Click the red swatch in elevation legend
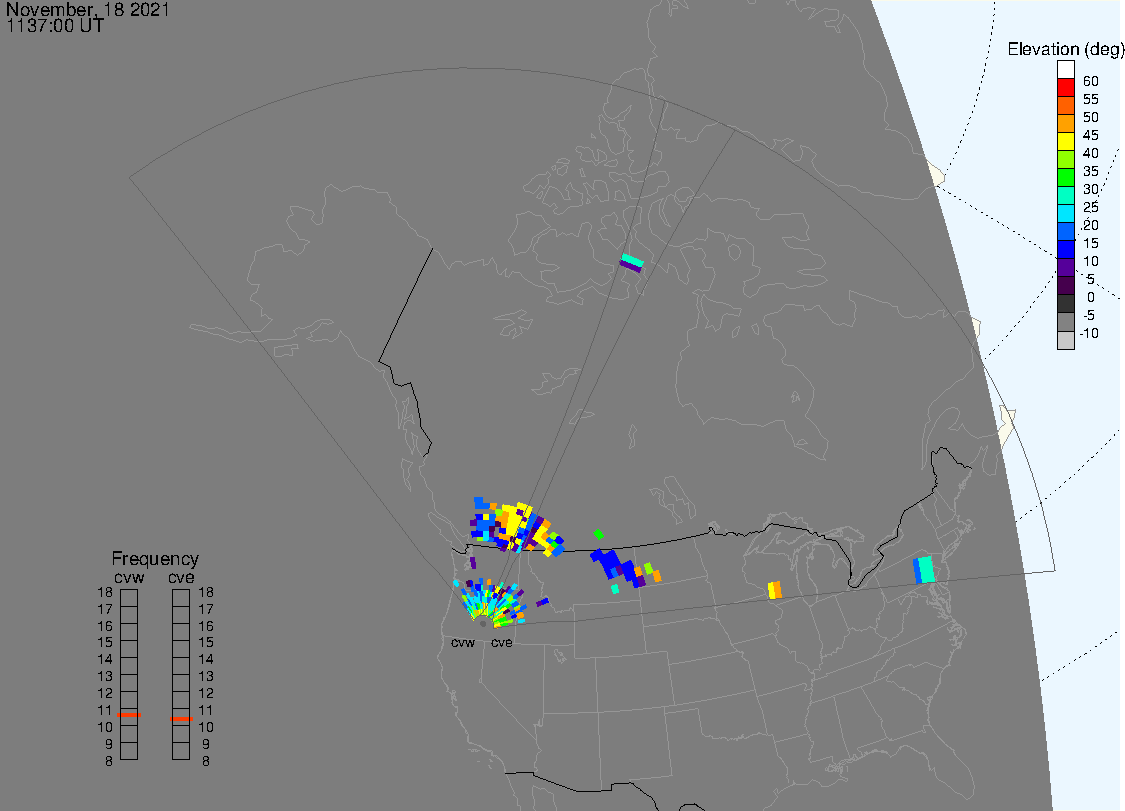The width and height of the screenshot is (1125, 811). point(1065,88)
